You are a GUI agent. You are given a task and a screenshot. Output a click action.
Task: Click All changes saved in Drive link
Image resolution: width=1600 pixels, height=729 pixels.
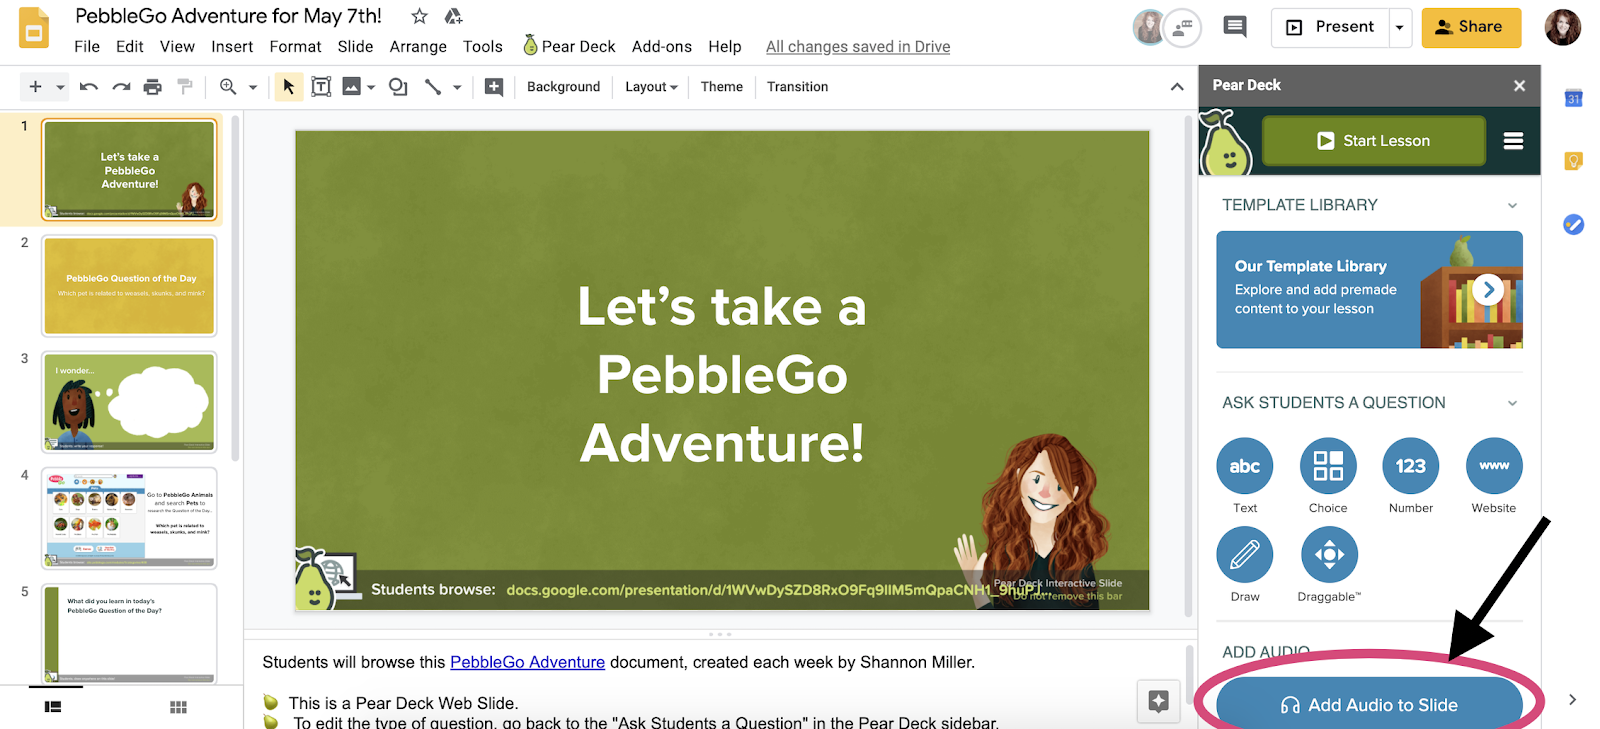pos(858,46)
